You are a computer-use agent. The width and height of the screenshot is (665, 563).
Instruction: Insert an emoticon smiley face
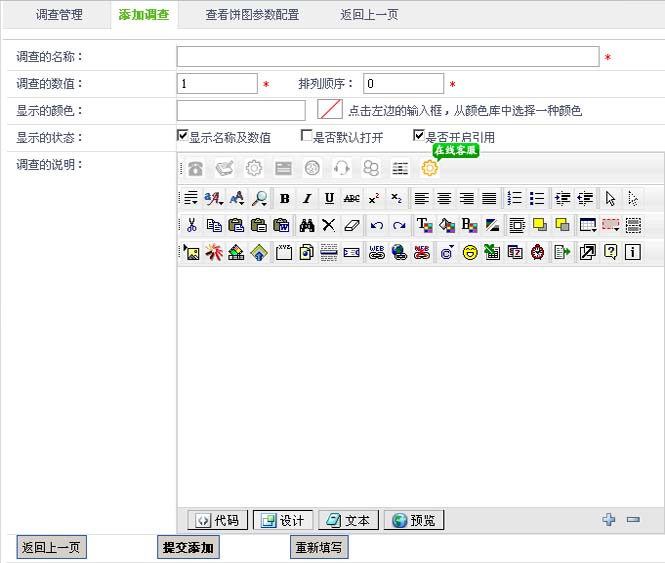click(x=469, y=252)
